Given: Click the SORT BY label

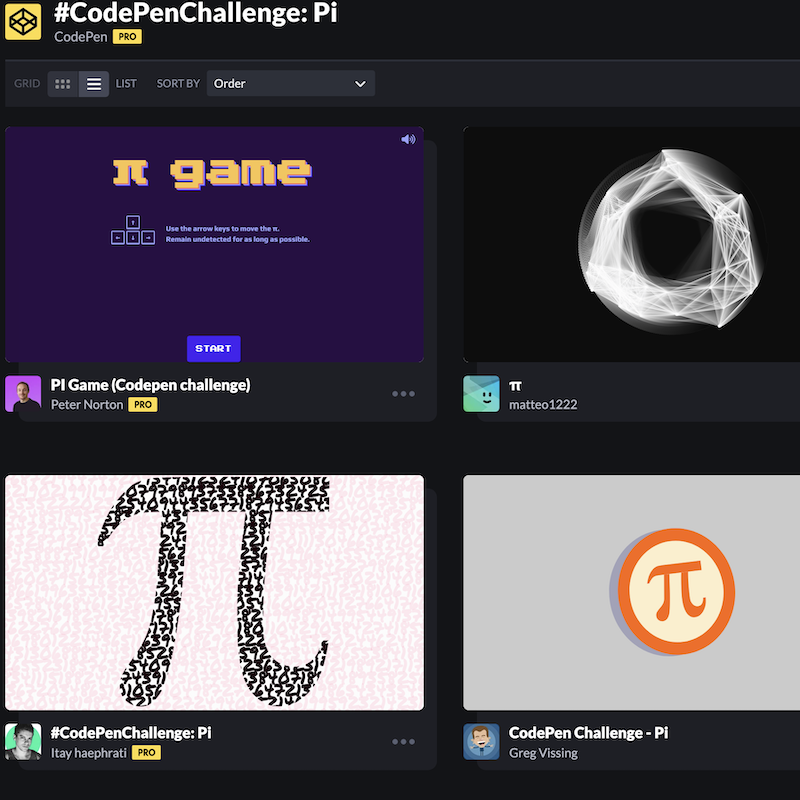Looking at the screenshot, I should click(x=178, y=84).
